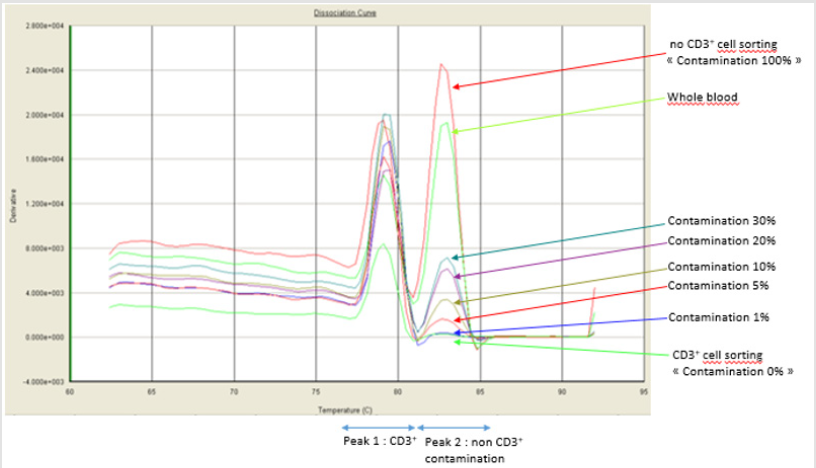Click the 'Peak 2 : non CD3+' caption
Image resolution: width=816 pixels, height=468 pixels.
coord(474,442)
